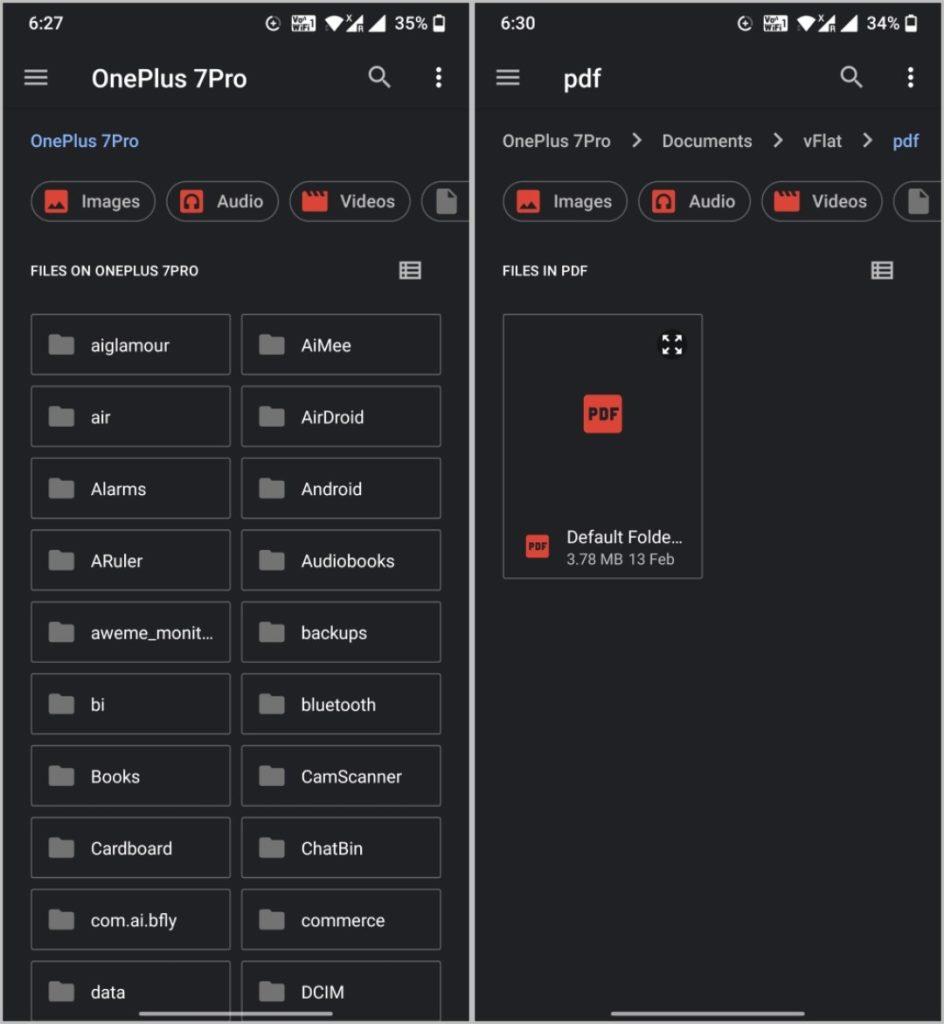
Task: Tap home gesture bar on pdf screen
Action: click(x=708, y=1014)
